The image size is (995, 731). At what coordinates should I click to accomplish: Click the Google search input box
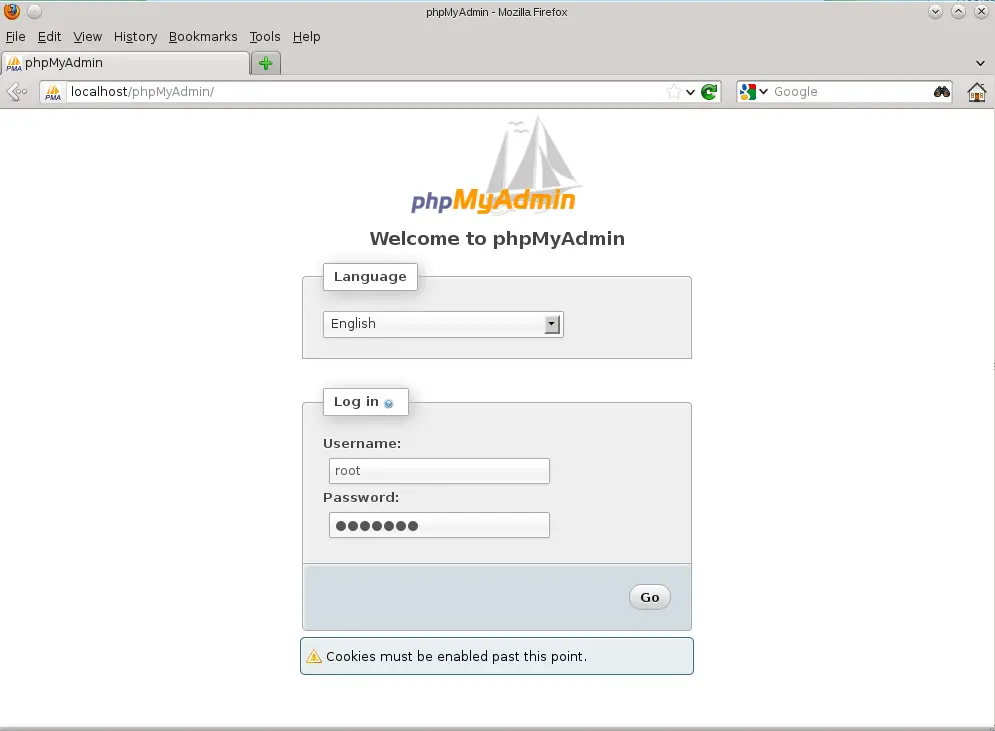point(852,92)
